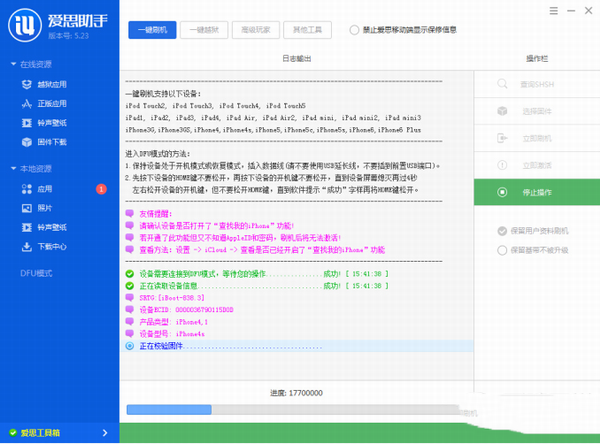The width and height of the screenshot is (600, 444).
Task: Open local 应用 grid icon
Action: tap(27, 189)
